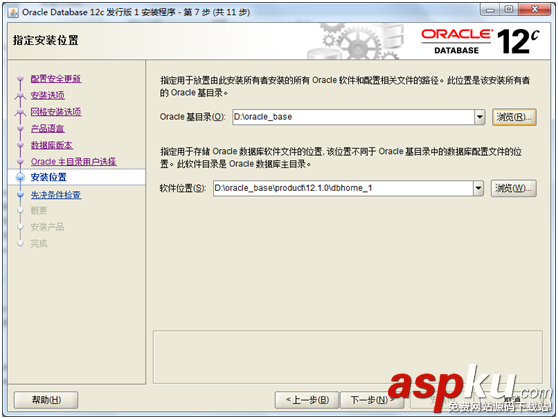Open the 数据库版本 step link
Viewport: 558px width, 419px height.
[52, 145]
